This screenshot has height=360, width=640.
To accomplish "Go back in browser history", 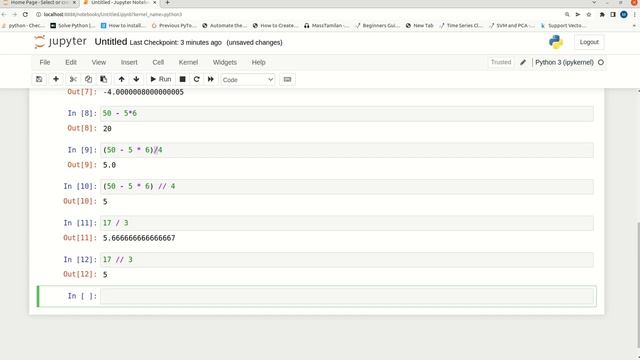I will 4,14.
